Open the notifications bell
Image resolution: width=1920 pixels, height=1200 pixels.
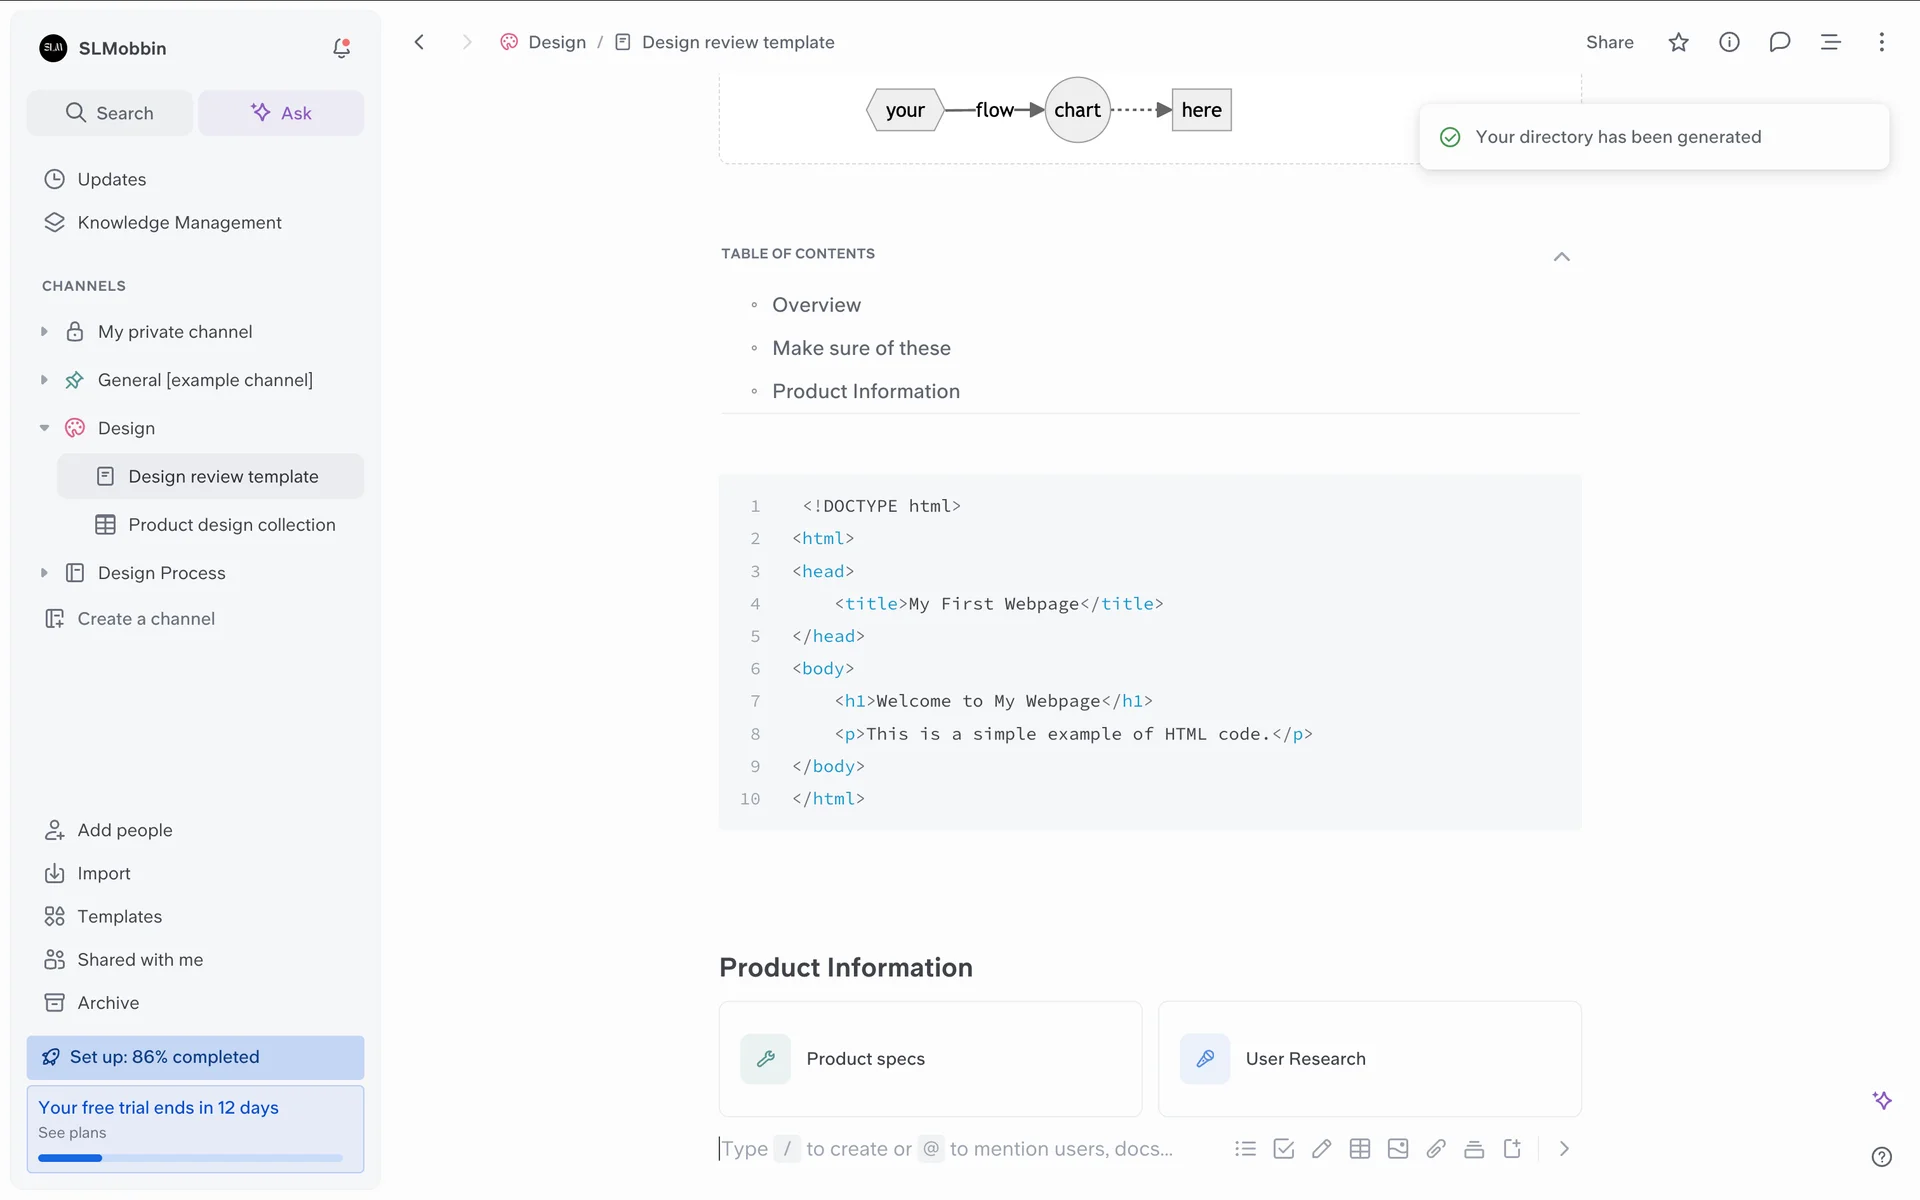(341, 48)
